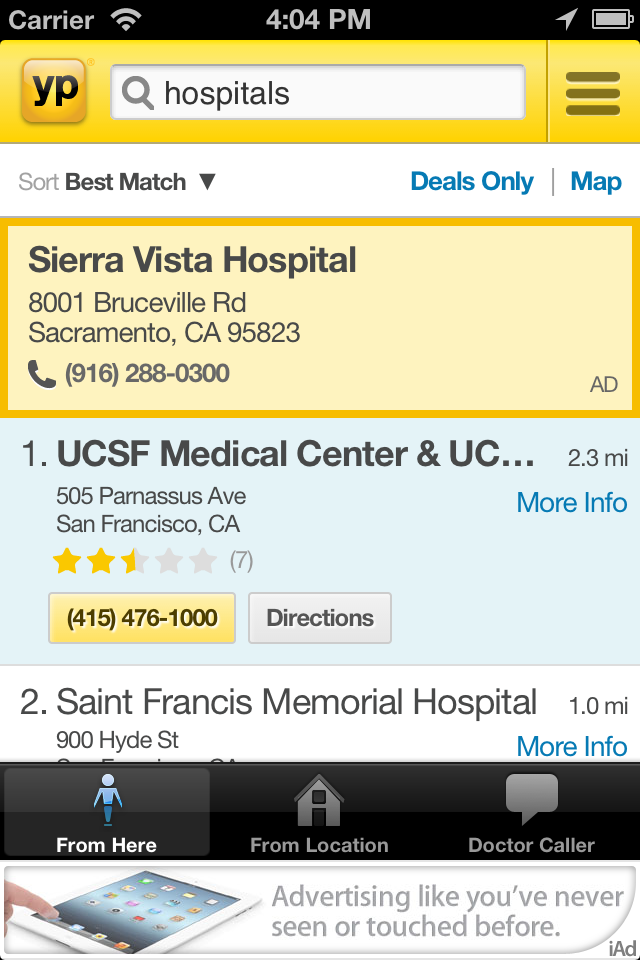Tap the iPad advertising banner
Screen dimensions: 640x960
click(320, 910)
